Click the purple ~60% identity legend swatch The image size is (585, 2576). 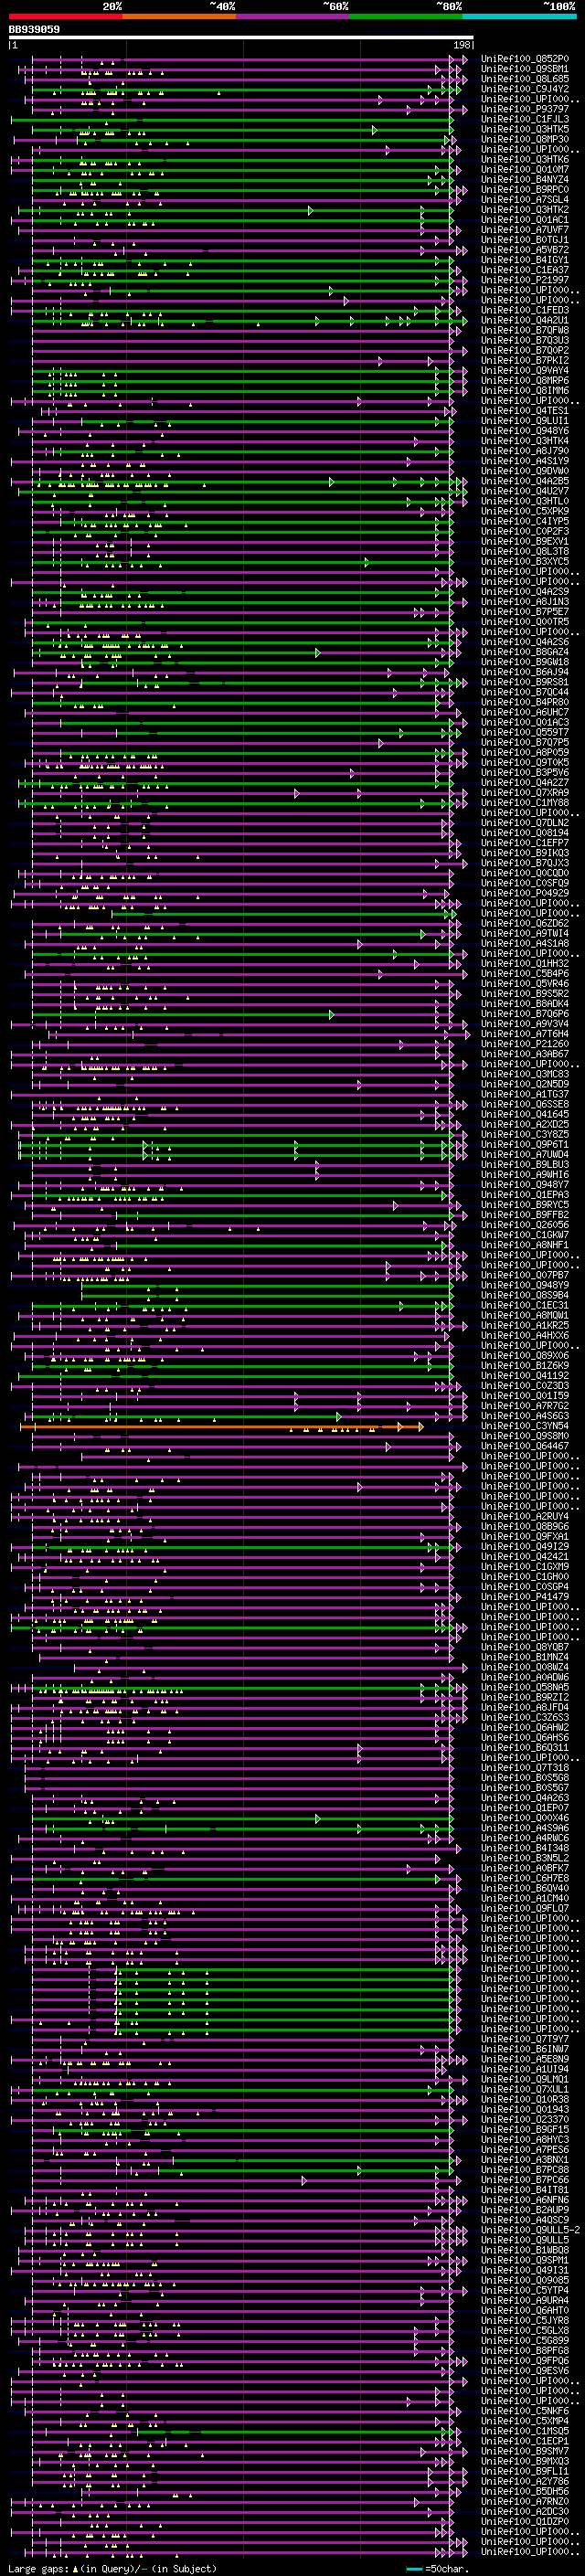point(293,16)
